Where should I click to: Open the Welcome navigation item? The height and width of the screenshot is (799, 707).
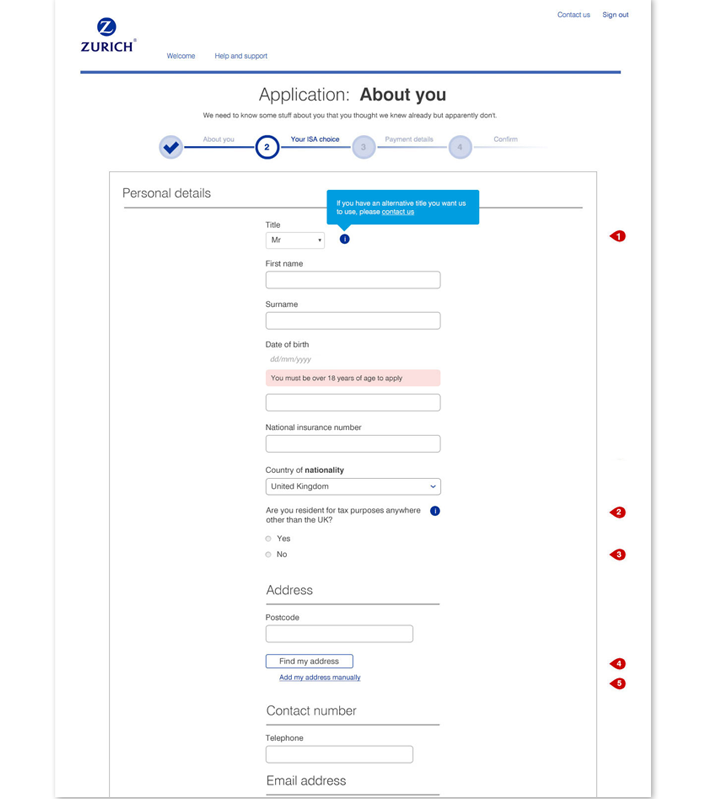click(x=181, y=56)
